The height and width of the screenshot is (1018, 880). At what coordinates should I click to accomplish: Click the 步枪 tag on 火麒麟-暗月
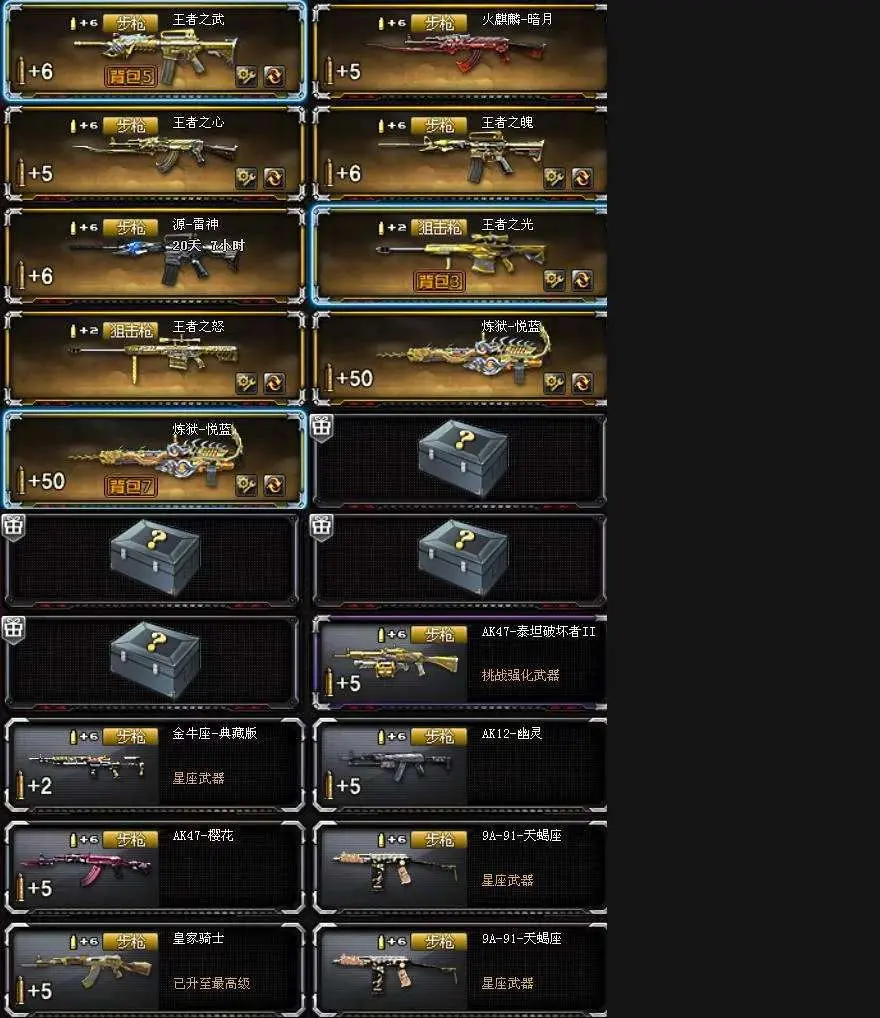pyautogui.click(x=439, y=23)
